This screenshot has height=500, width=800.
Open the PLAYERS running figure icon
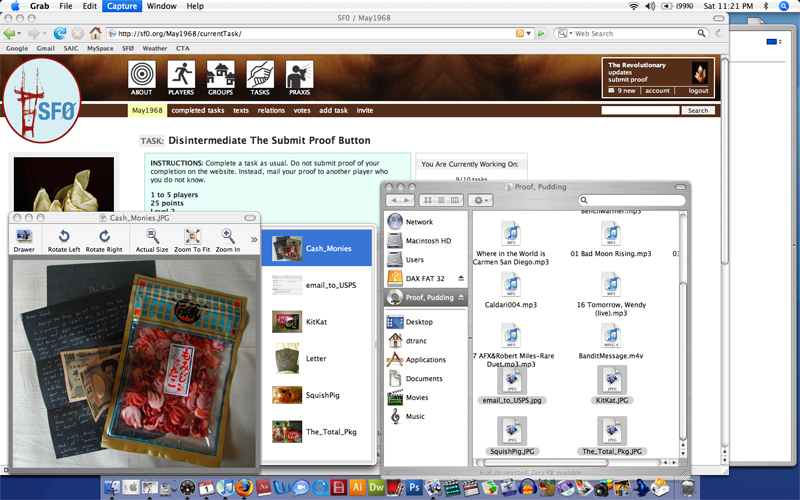tap(181, 74)
